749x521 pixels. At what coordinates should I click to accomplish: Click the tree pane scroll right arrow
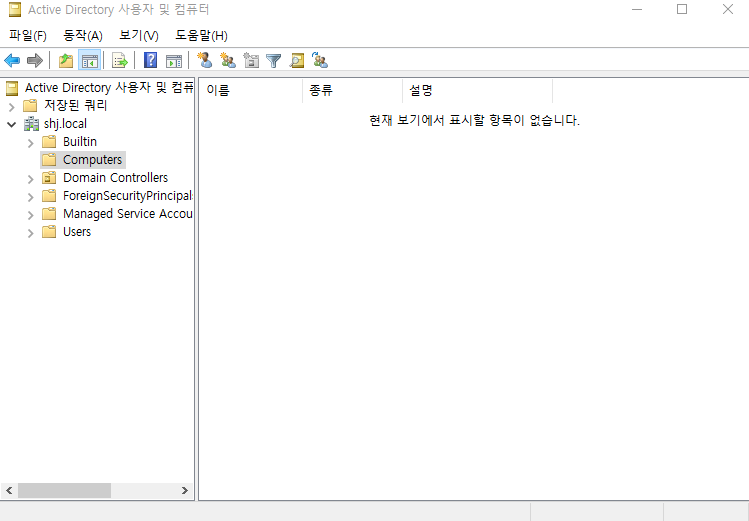[x=185, y=490]
